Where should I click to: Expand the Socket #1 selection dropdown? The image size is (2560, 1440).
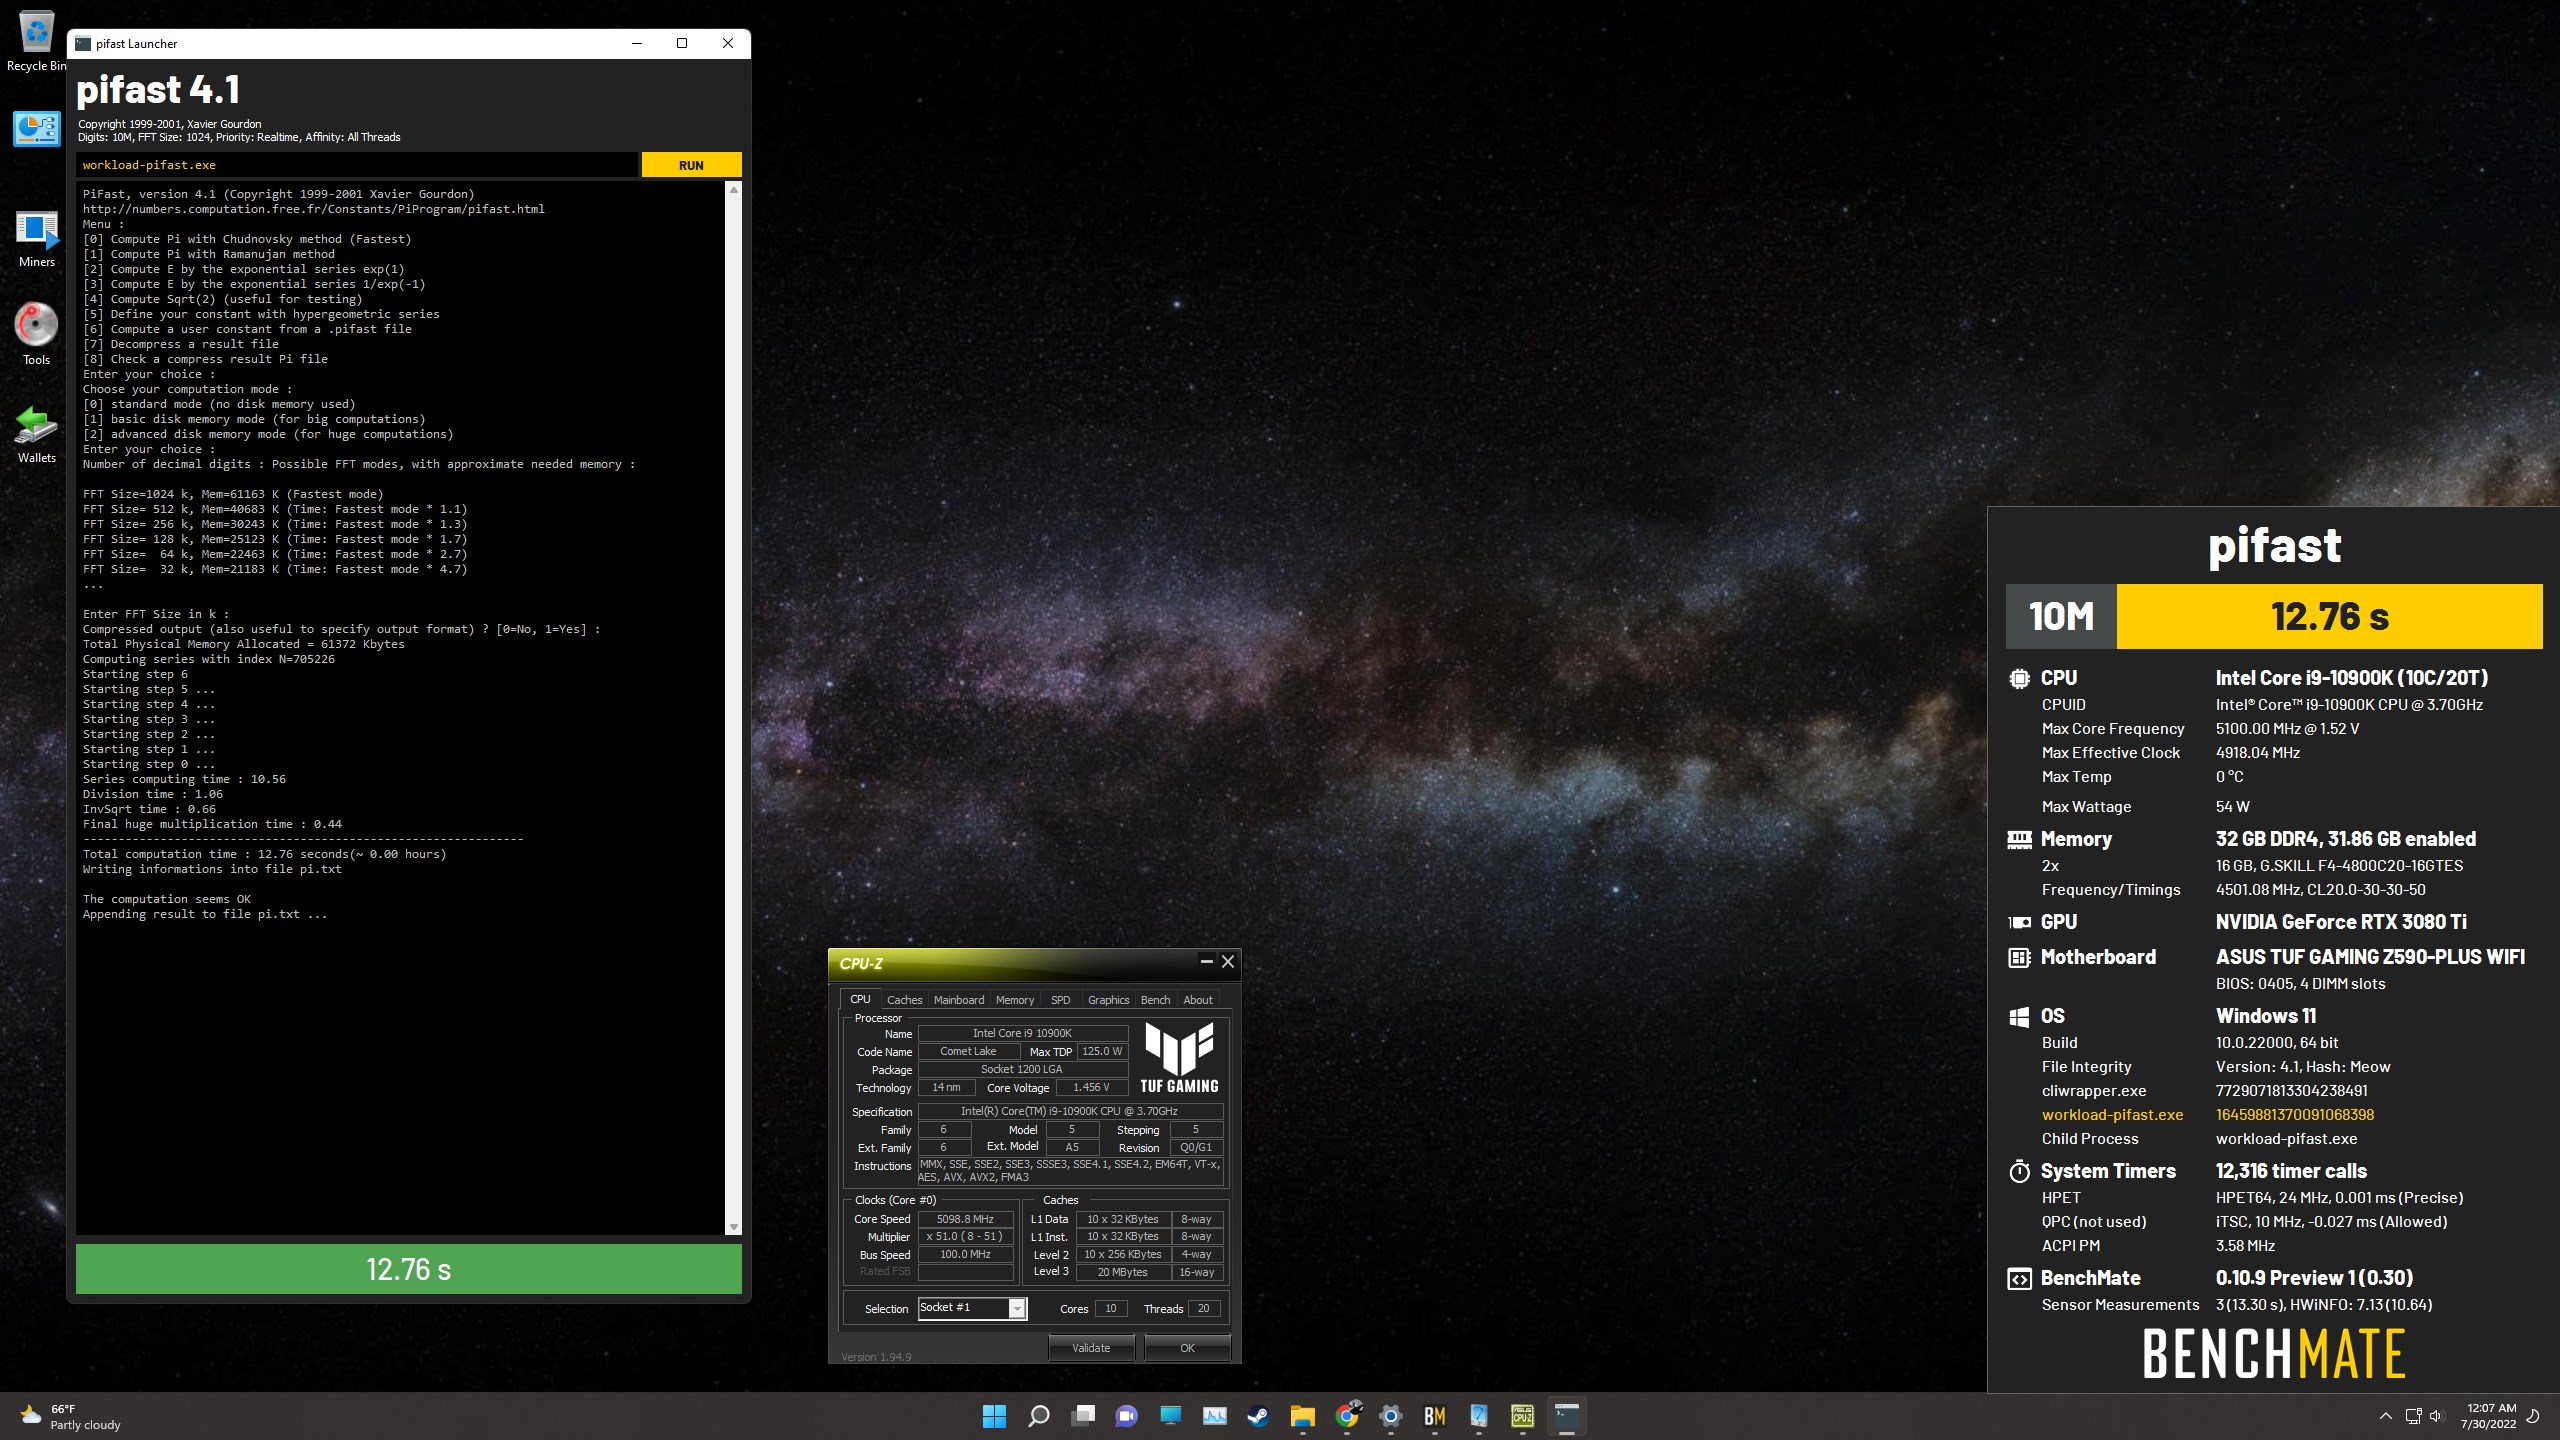1017,1308
